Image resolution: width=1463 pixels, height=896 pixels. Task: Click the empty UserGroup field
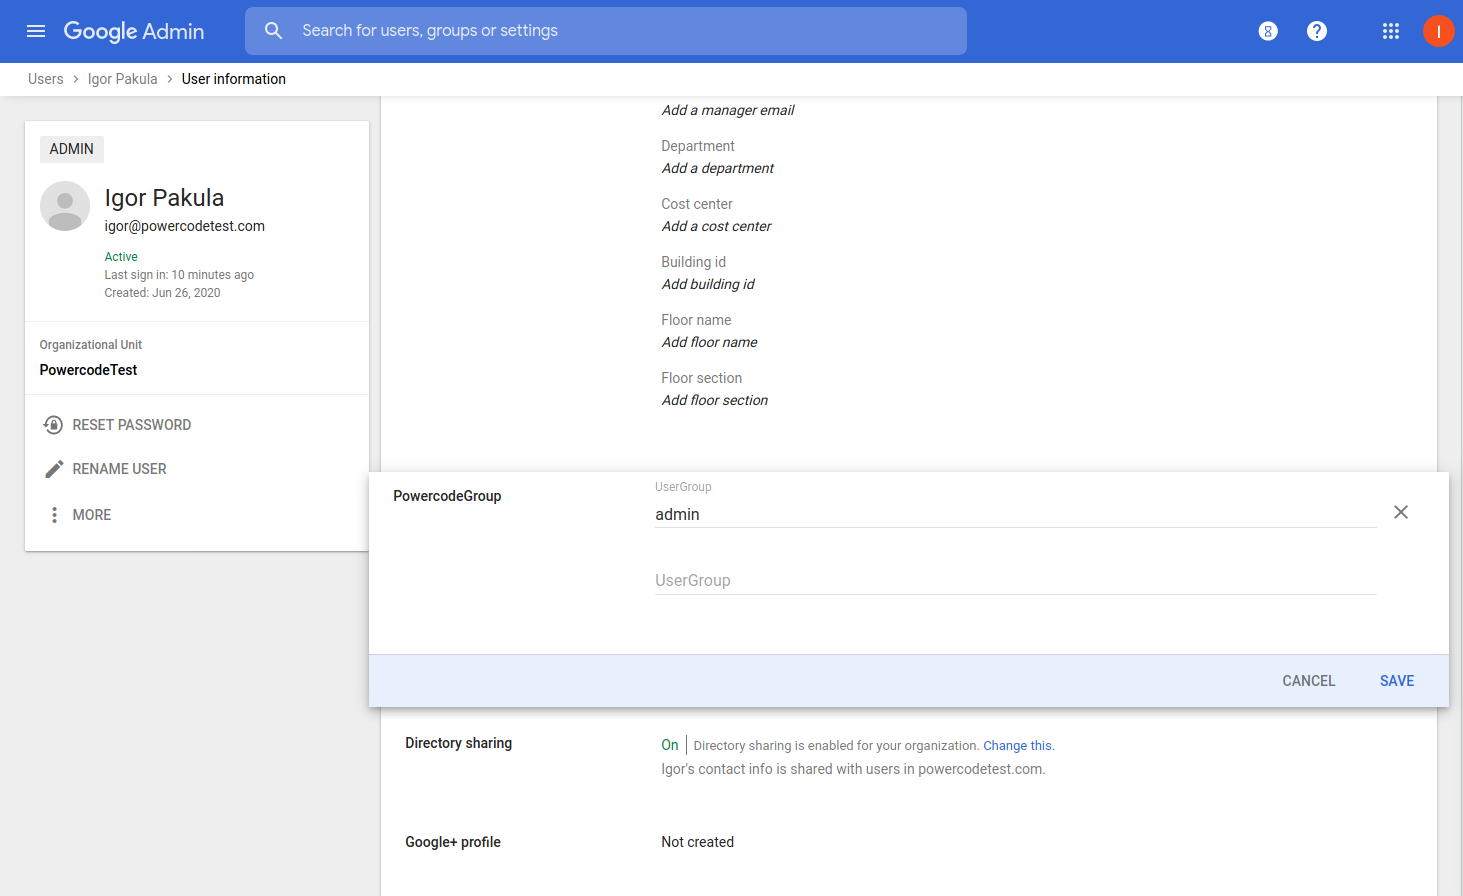pyautogui.click(x=1016, y=581)
